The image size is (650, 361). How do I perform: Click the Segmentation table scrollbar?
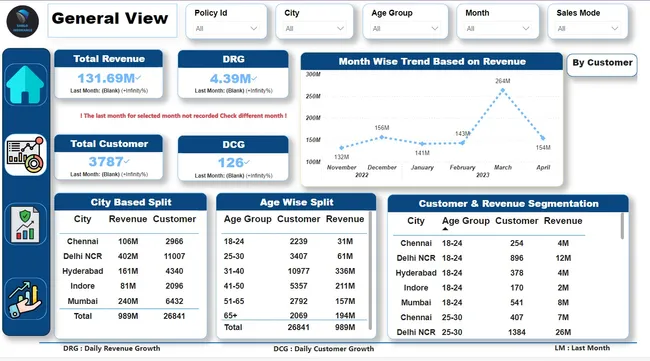[622, 226]
